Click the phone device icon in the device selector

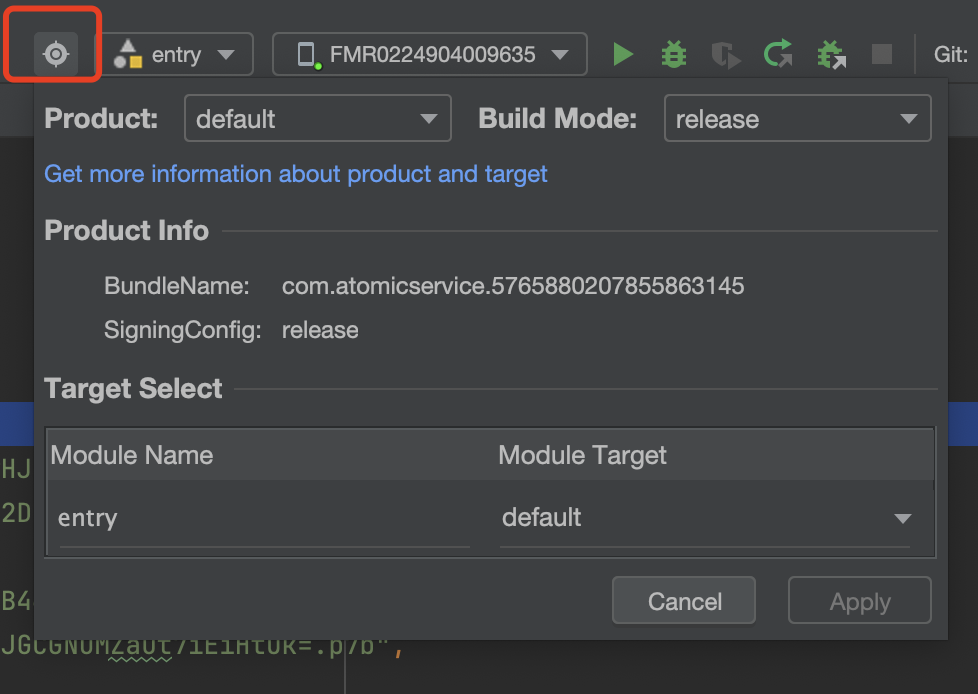pos(307,55)
